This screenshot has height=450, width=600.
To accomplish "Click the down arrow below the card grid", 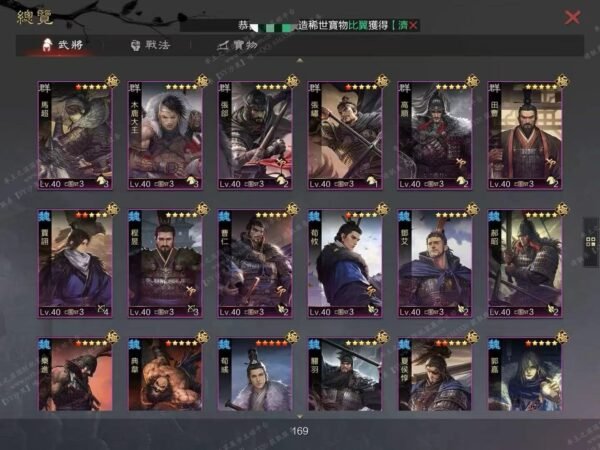I will point(300,416).
